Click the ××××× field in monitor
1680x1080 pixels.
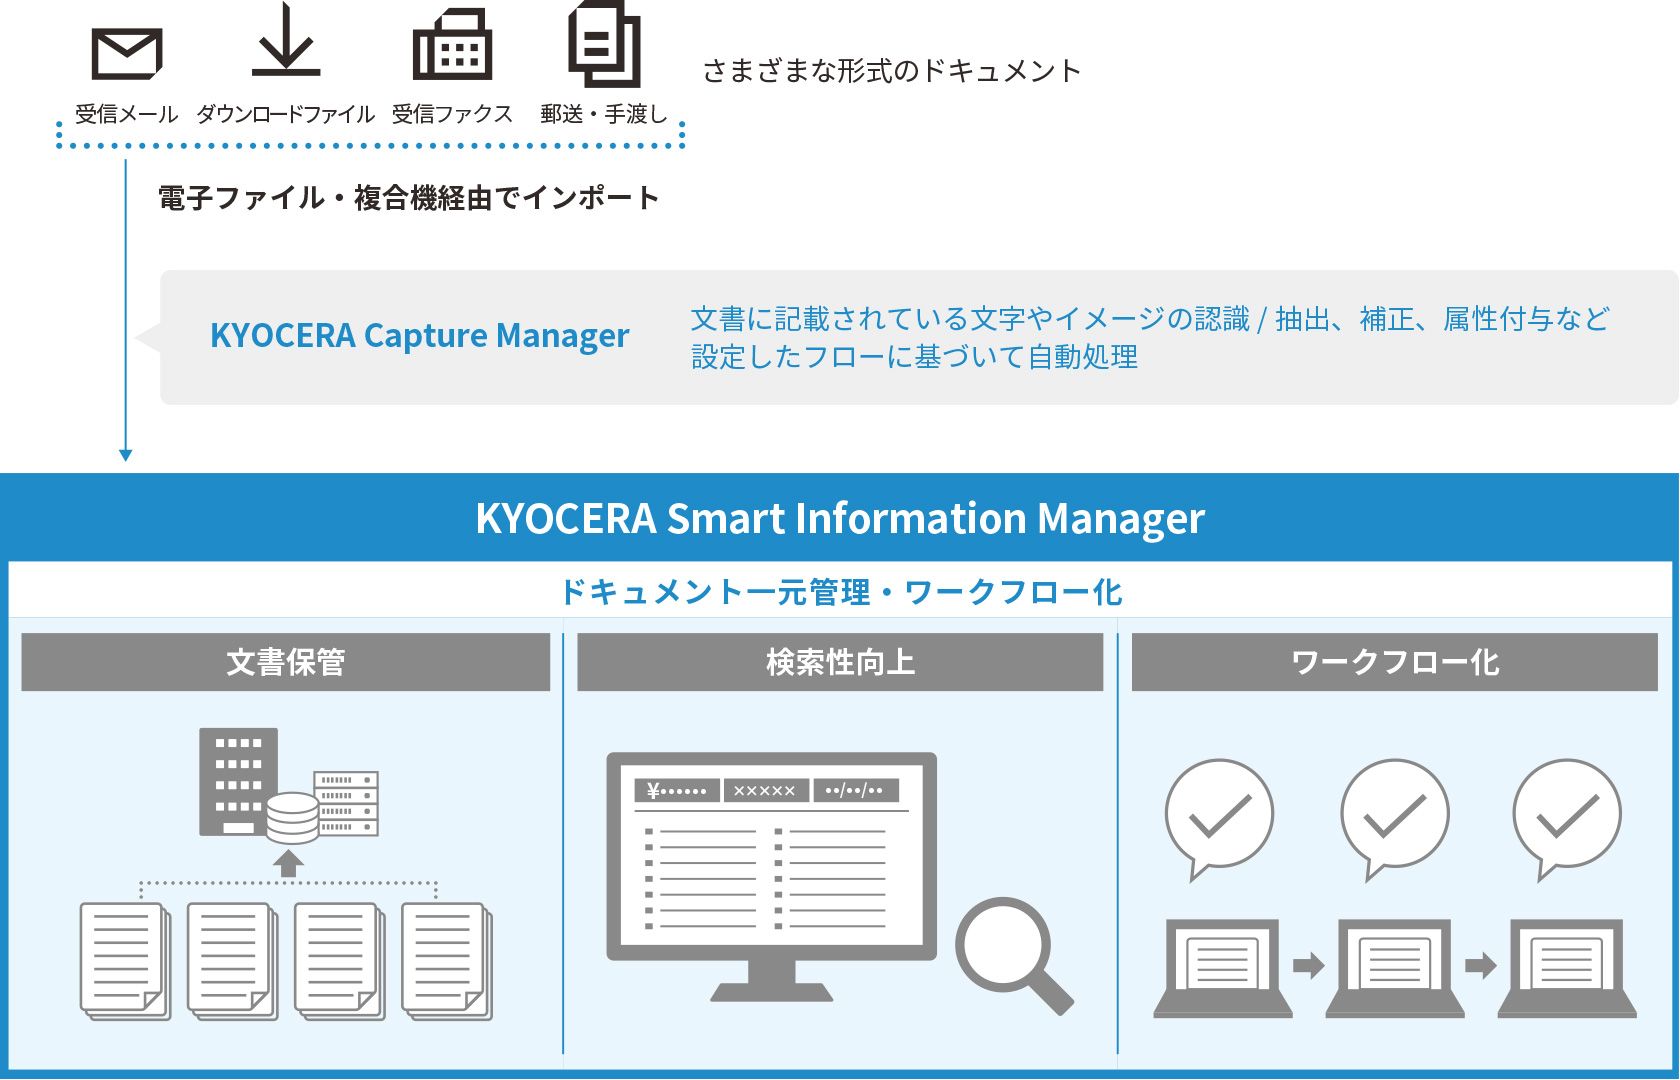(765, 790)
